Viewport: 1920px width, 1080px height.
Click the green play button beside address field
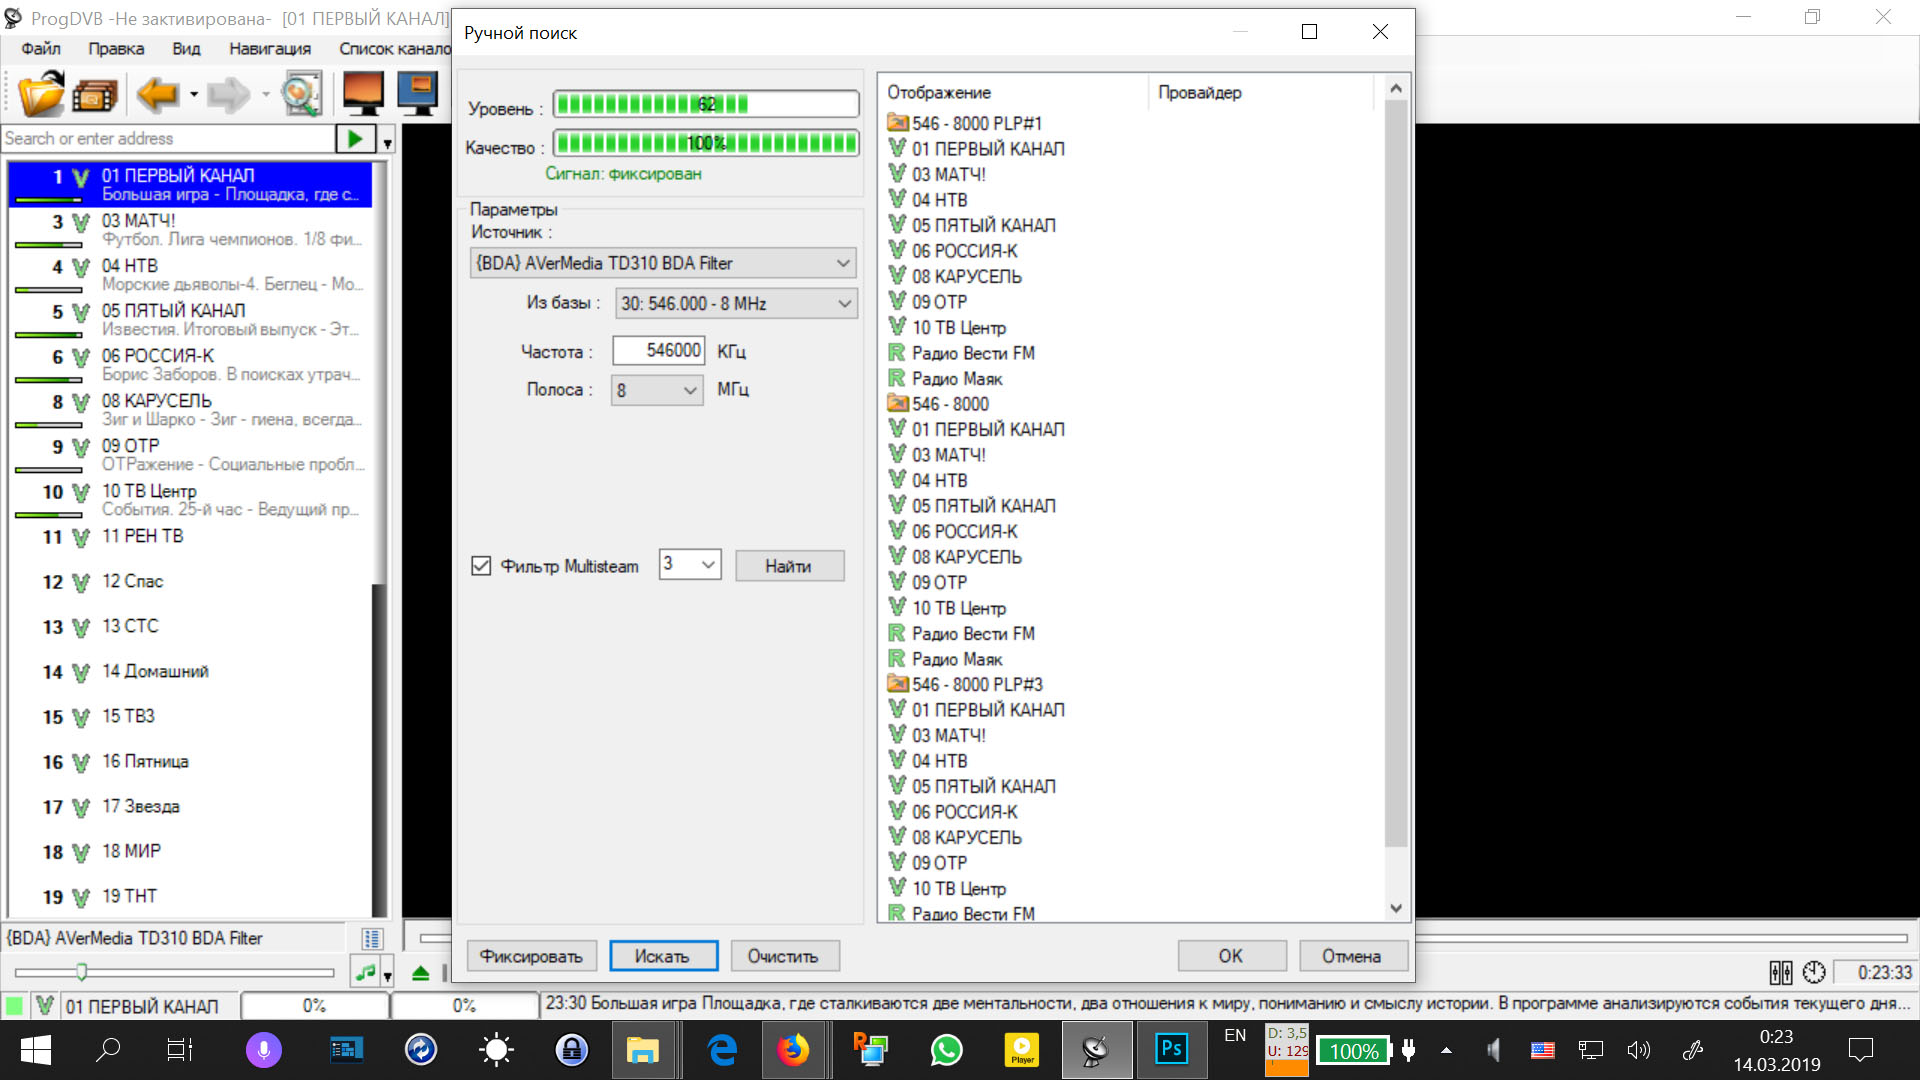click(356, 139)
